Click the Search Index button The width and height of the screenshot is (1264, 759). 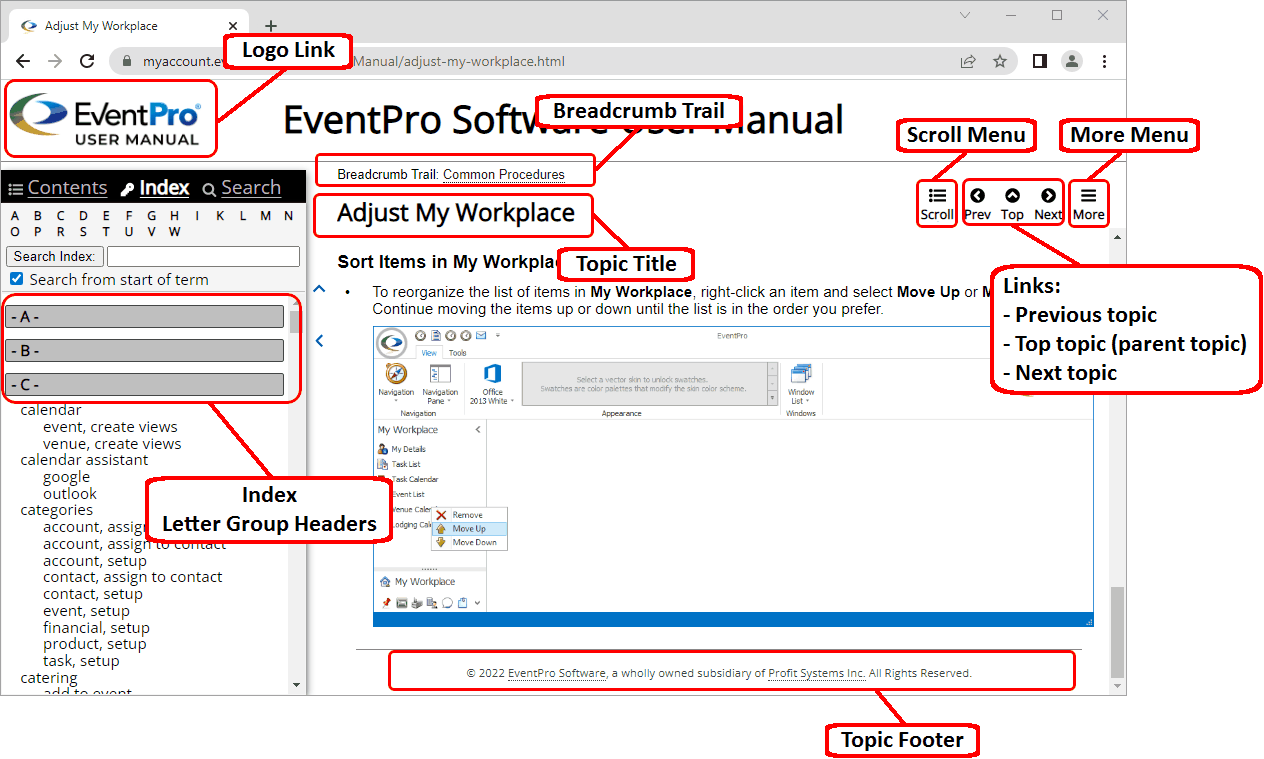(x=54, y=257)
